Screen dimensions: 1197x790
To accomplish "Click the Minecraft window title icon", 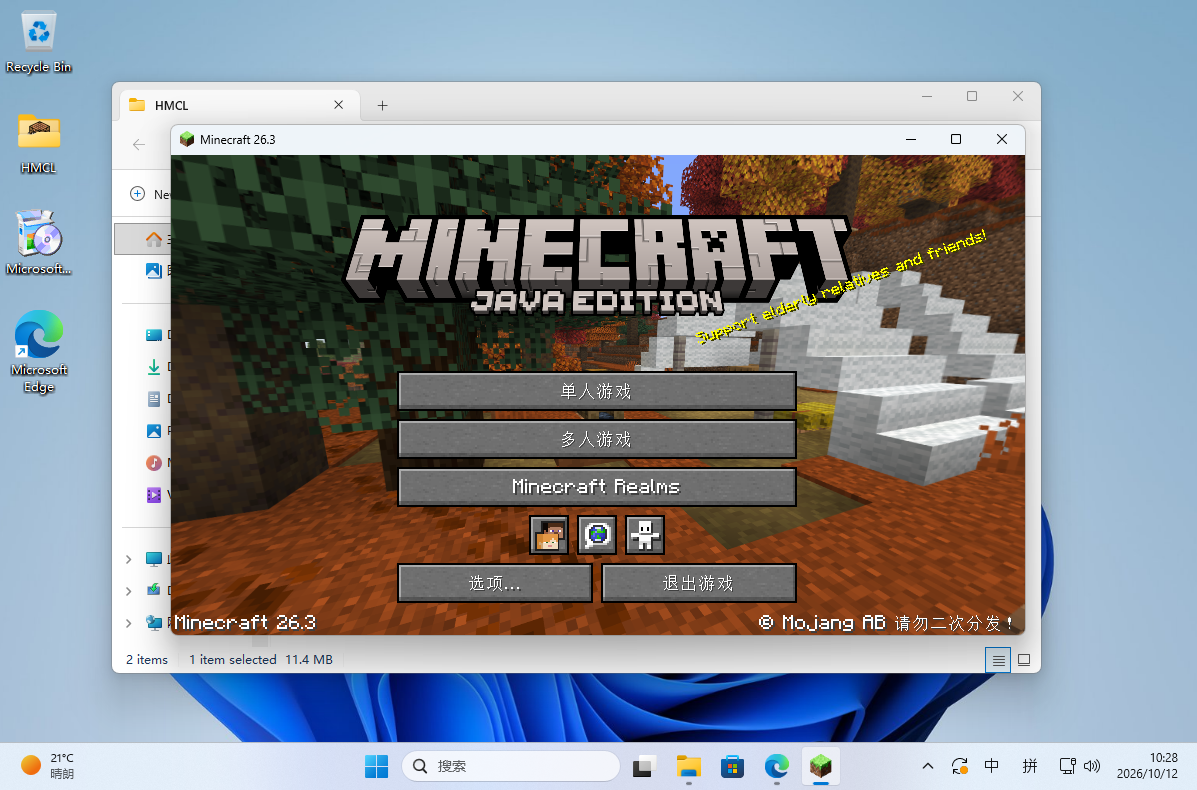I will click(x=186, y=140).
